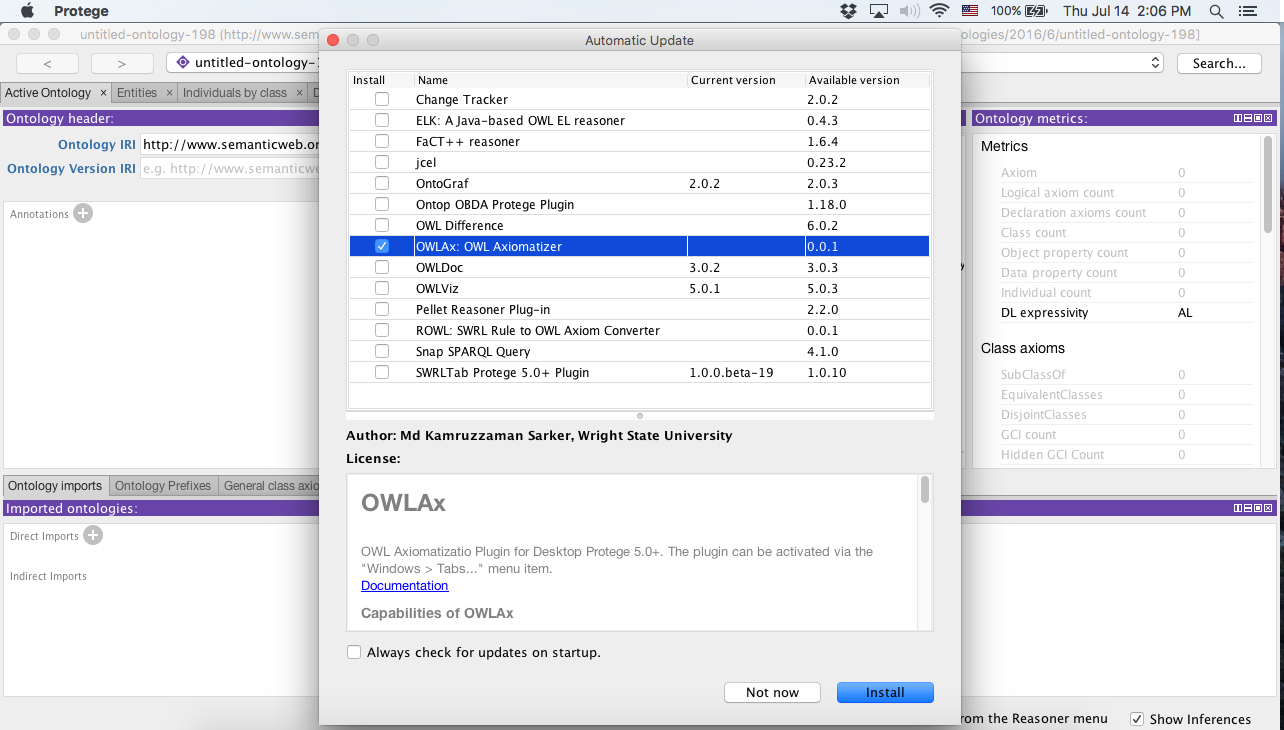The height and width of the screenshot is (730, 1284).
Task: Click the Install column header
Action: [x=381, y=80]
